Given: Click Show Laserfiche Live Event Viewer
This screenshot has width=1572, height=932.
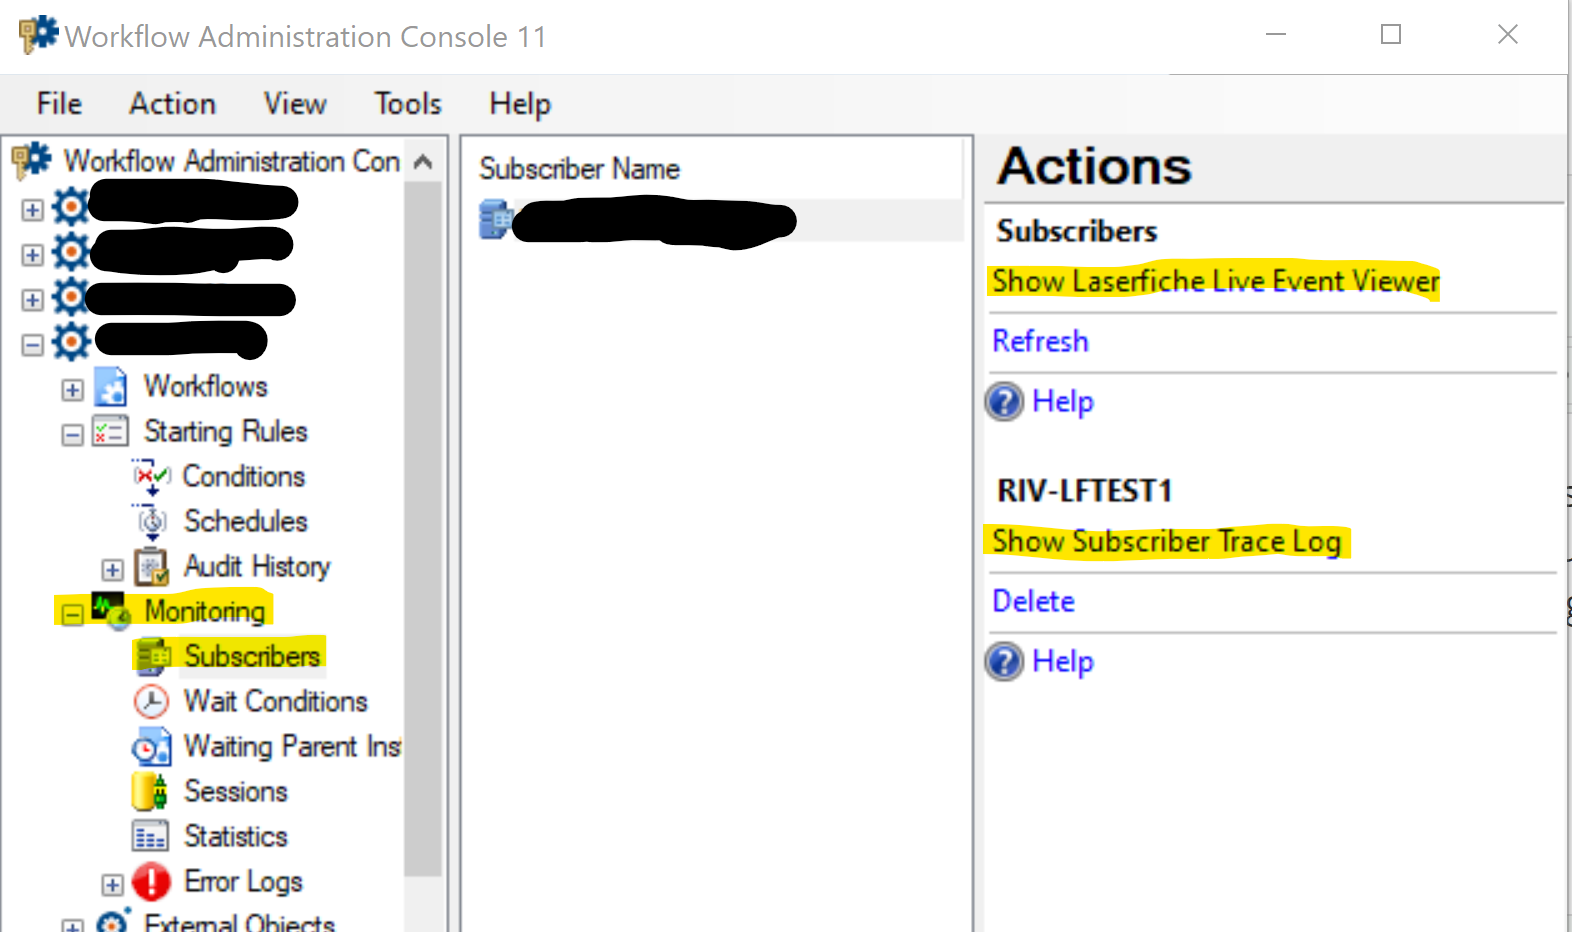Looking at the screenshot, I should coord(1215,282).
